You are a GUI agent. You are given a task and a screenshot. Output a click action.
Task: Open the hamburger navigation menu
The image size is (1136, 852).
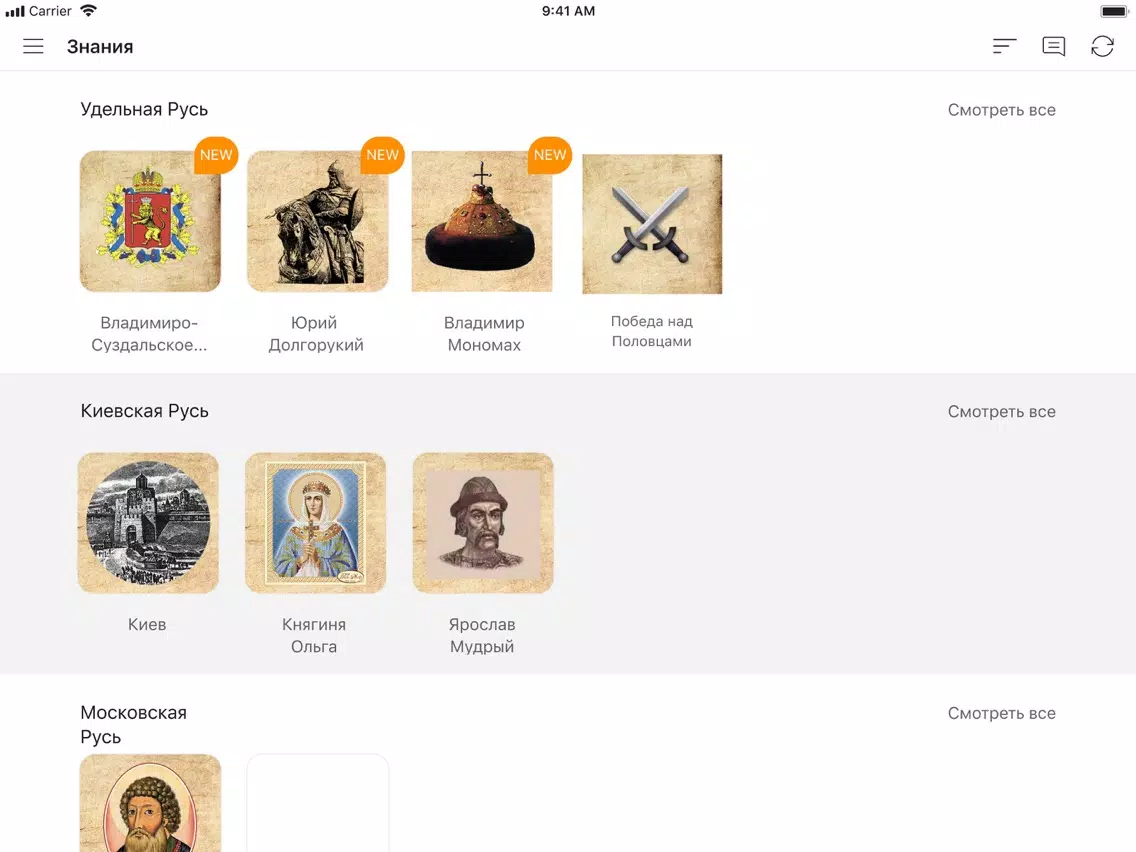point(33,46)
